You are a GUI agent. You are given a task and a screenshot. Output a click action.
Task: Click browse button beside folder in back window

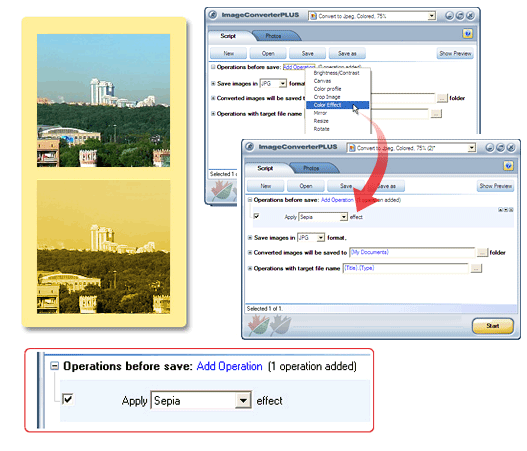coord(442,98)
